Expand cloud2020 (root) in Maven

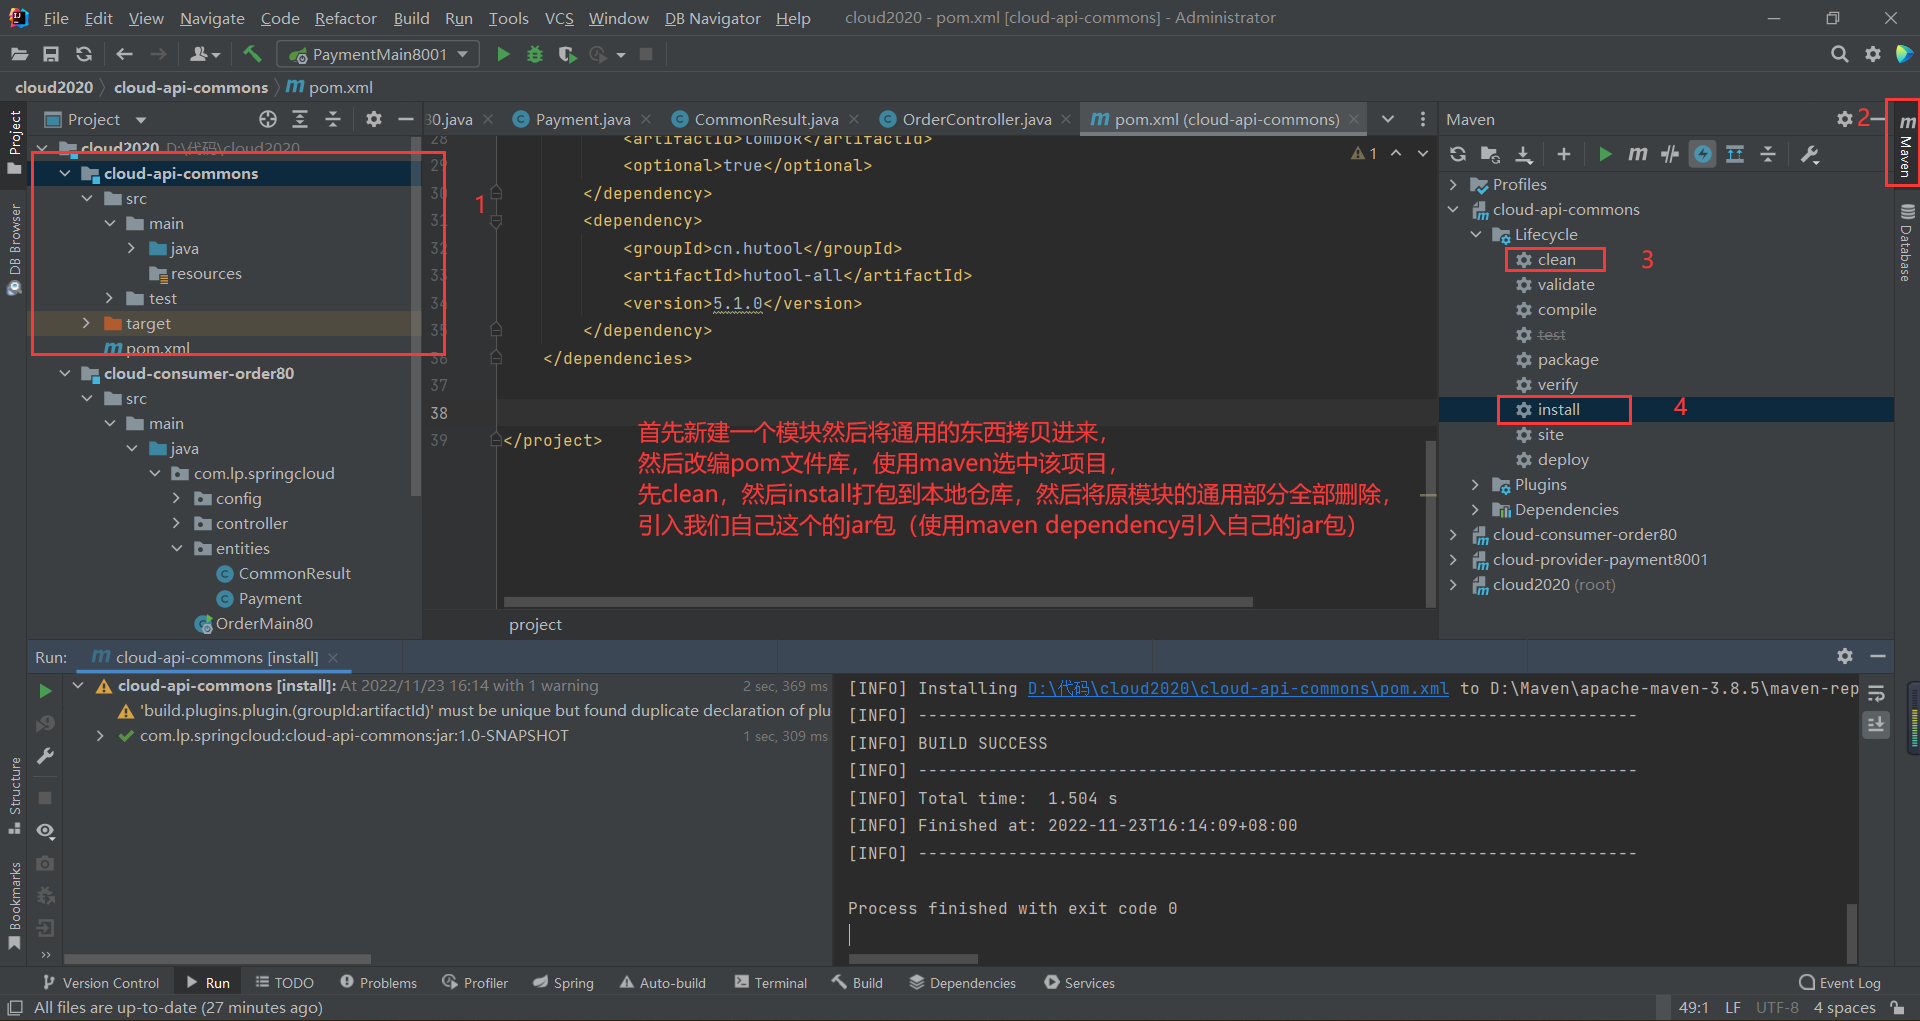coord(1454,585)
